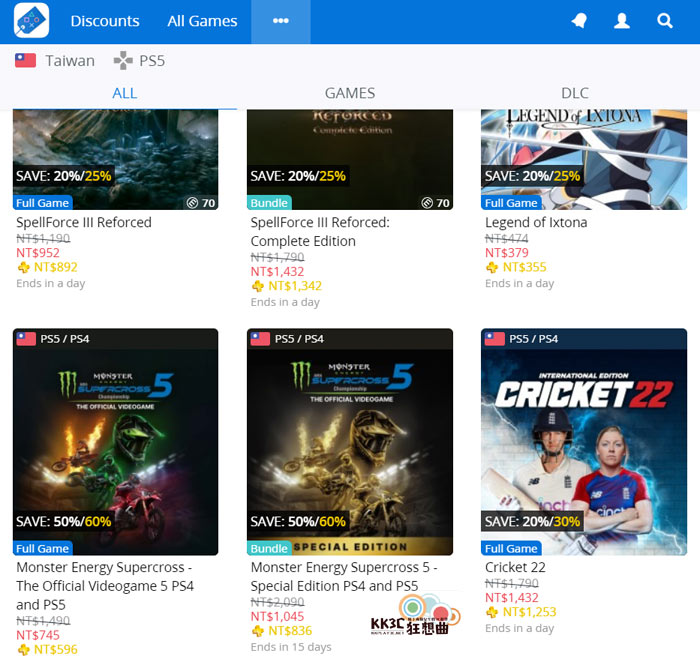This screenshot has height=656, width=700.
Task: Click the Full Game badge on Legend of Ixtona
Action: click(511, 203)
